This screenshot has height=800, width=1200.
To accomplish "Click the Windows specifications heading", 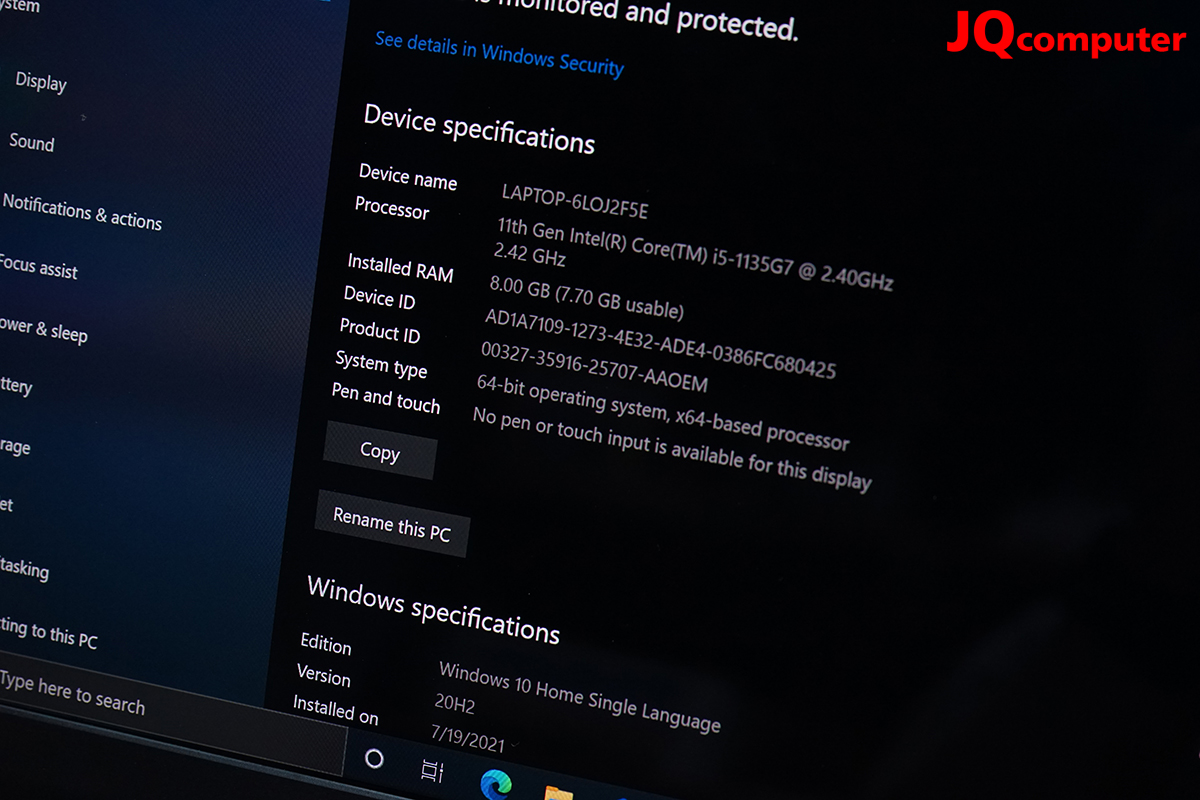I will tap(433, 609).
